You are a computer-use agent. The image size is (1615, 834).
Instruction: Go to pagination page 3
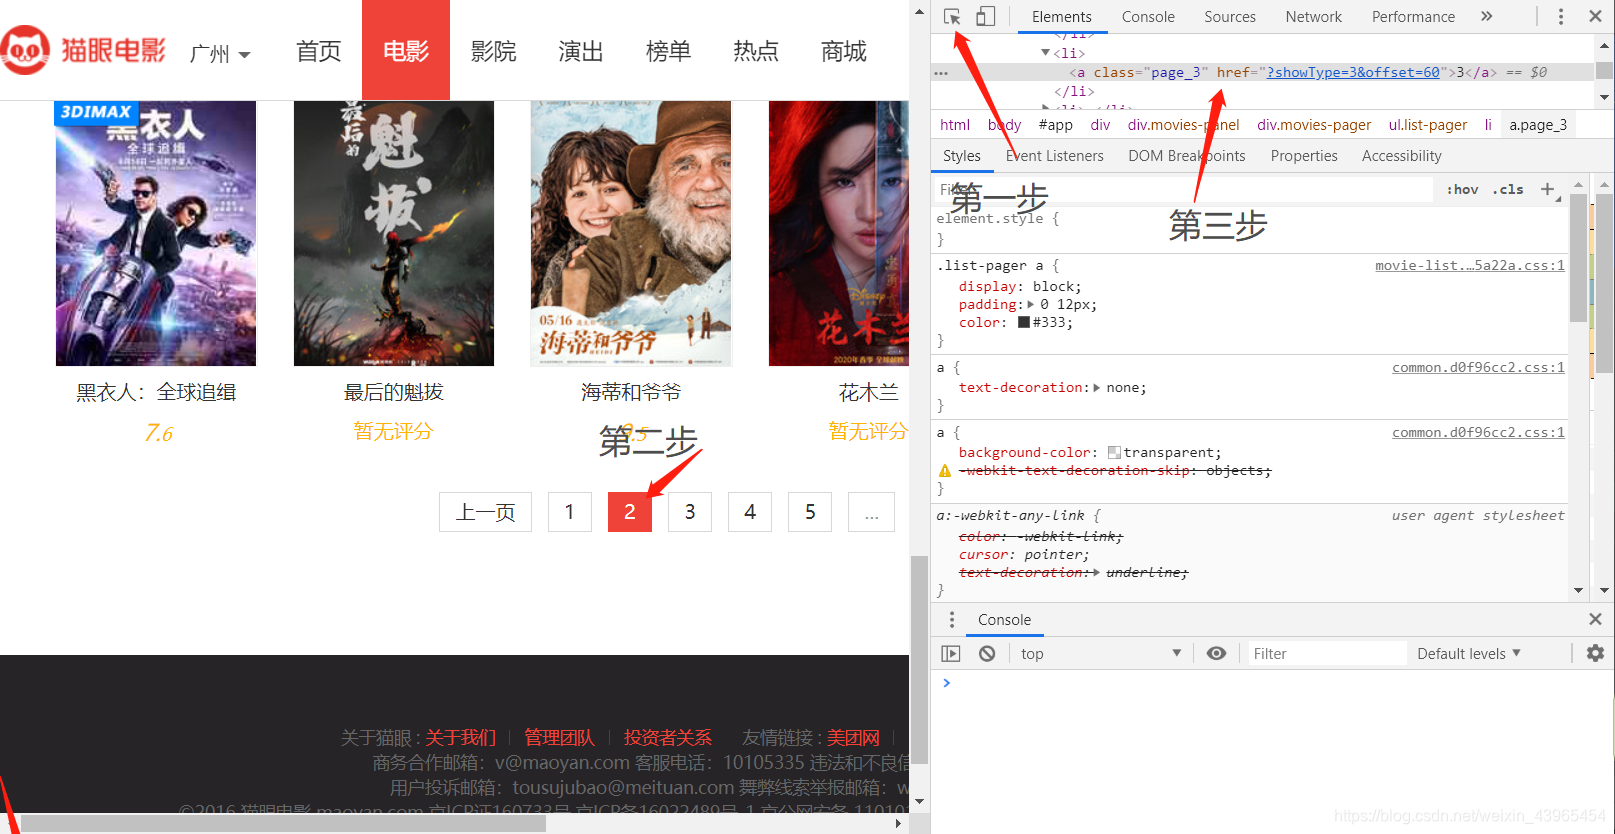690,512
